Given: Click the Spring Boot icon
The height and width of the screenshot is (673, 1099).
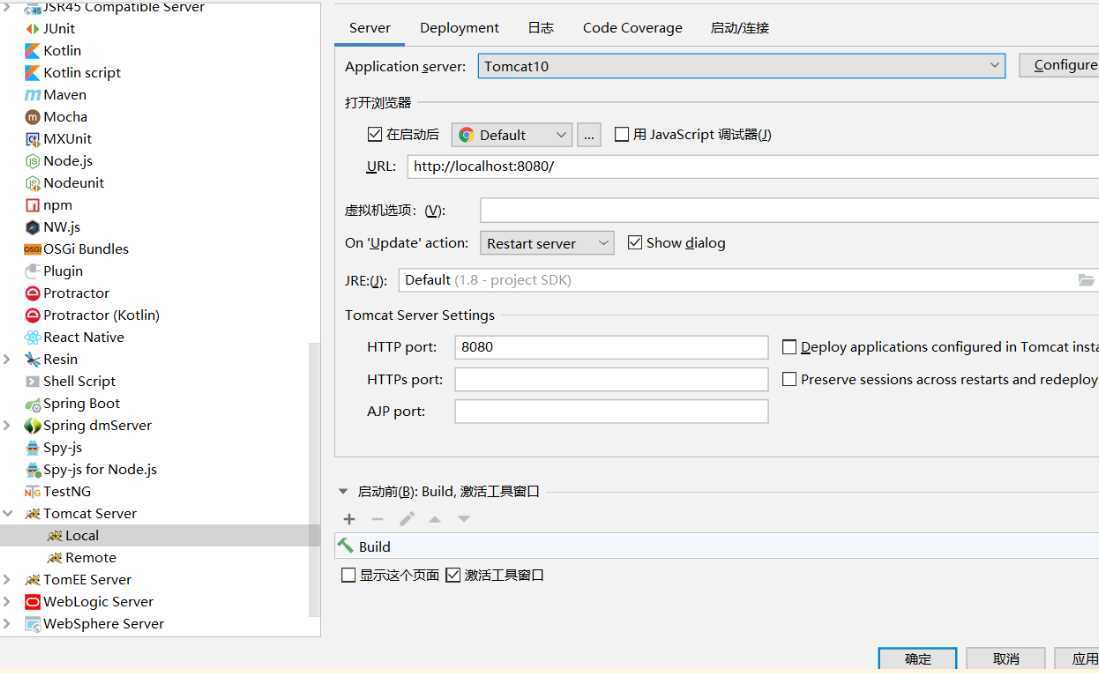Looking at the screenshot, I should point(32,404).
